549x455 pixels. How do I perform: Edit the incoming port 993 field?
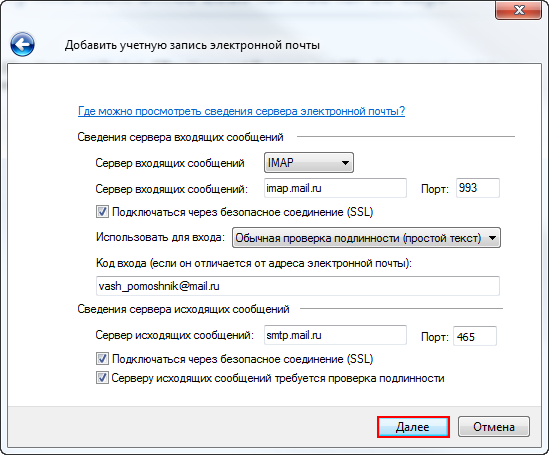(478, 188)
